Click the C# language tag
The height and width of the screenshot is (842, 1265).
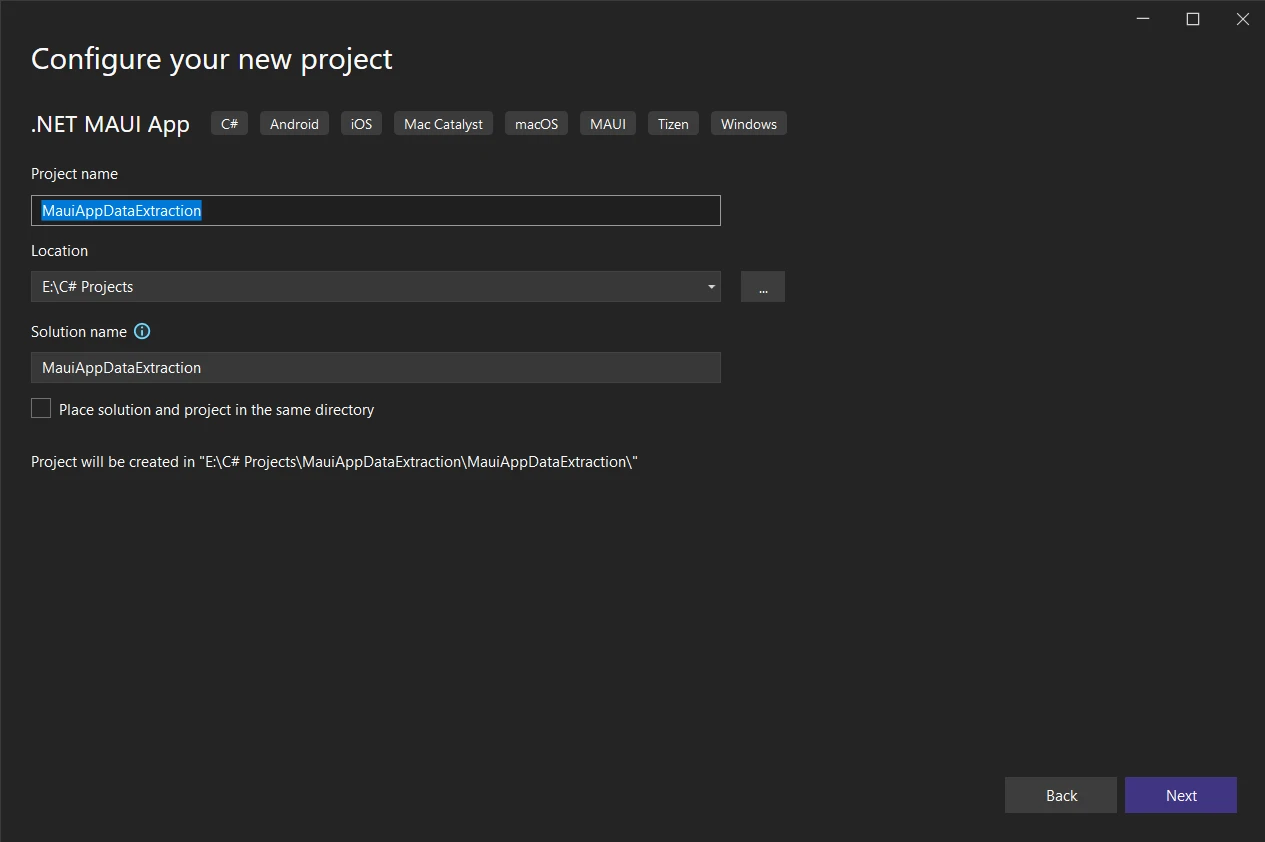pos(229,124)
